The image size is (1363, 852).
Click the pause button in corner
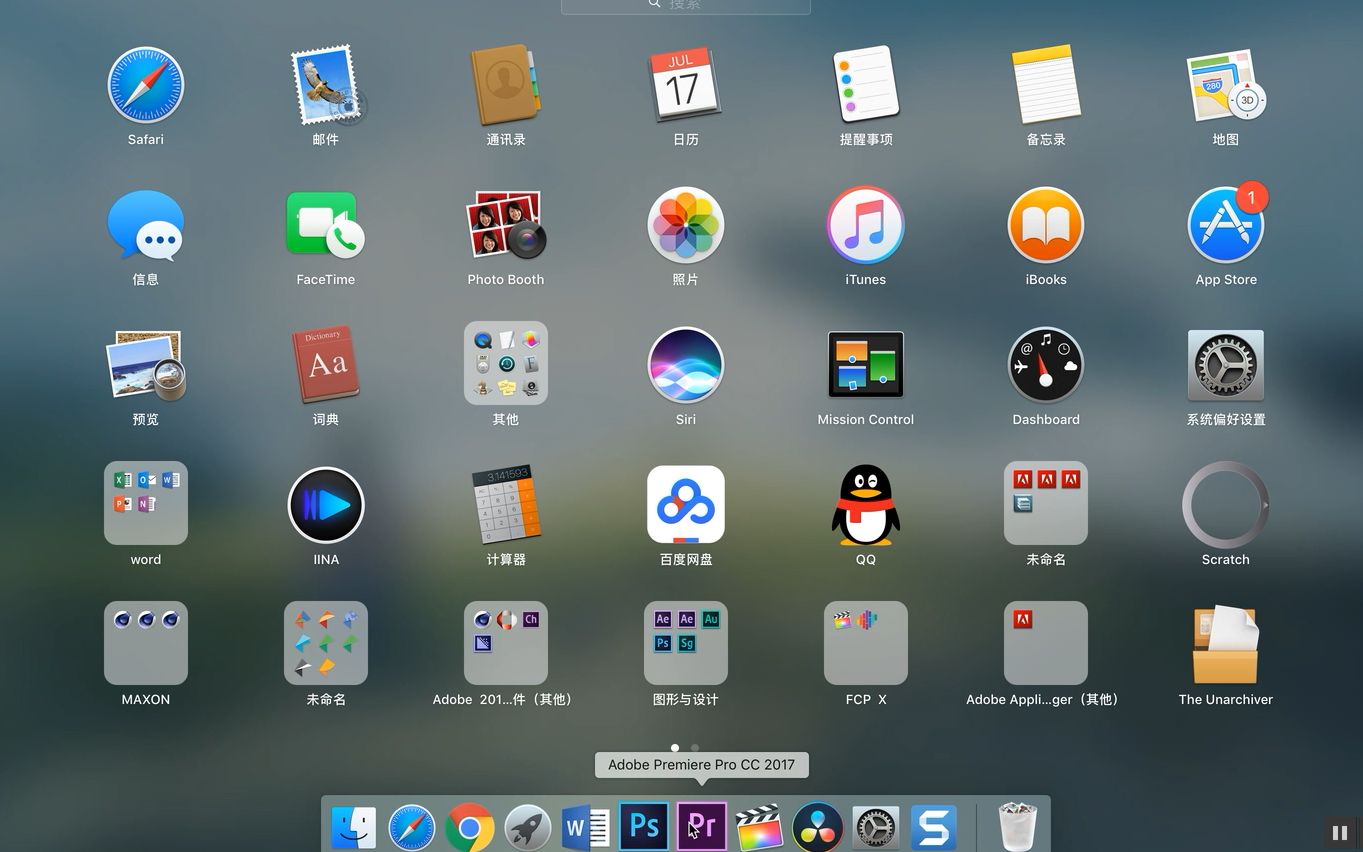pos(1340,832)
